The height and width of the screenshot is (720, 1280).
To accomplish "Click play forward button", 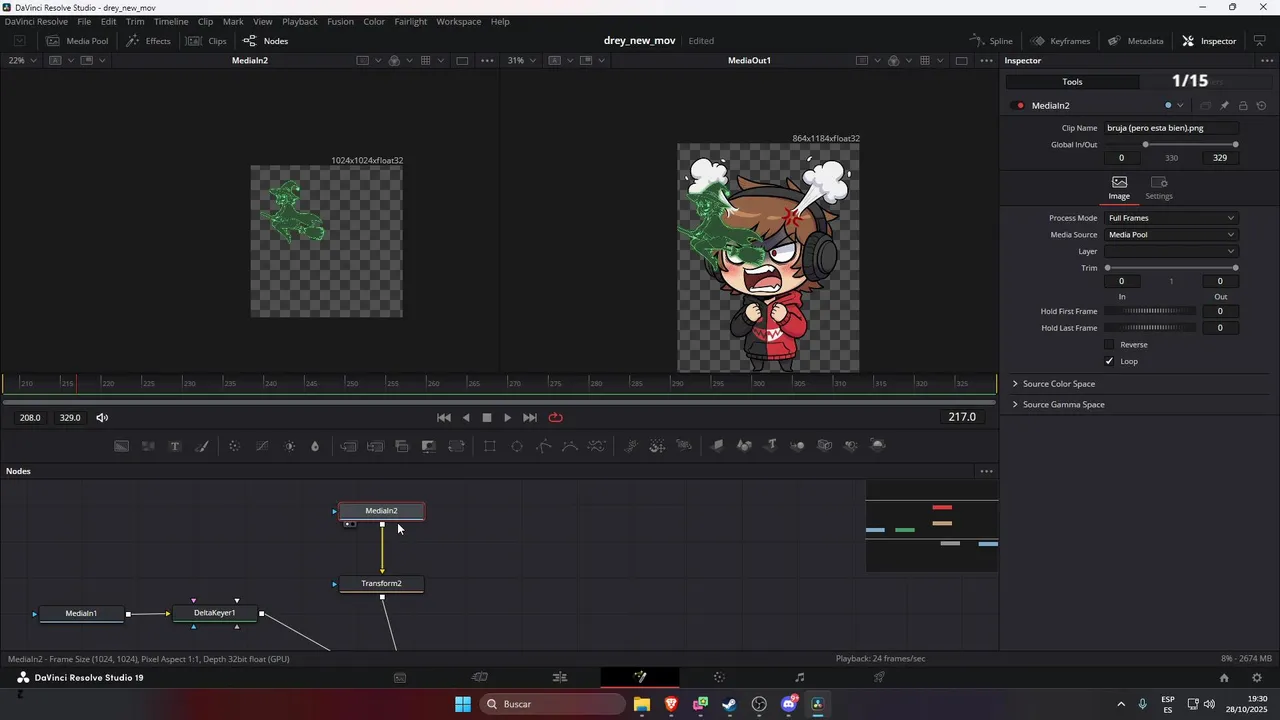I will pos(508,417).
